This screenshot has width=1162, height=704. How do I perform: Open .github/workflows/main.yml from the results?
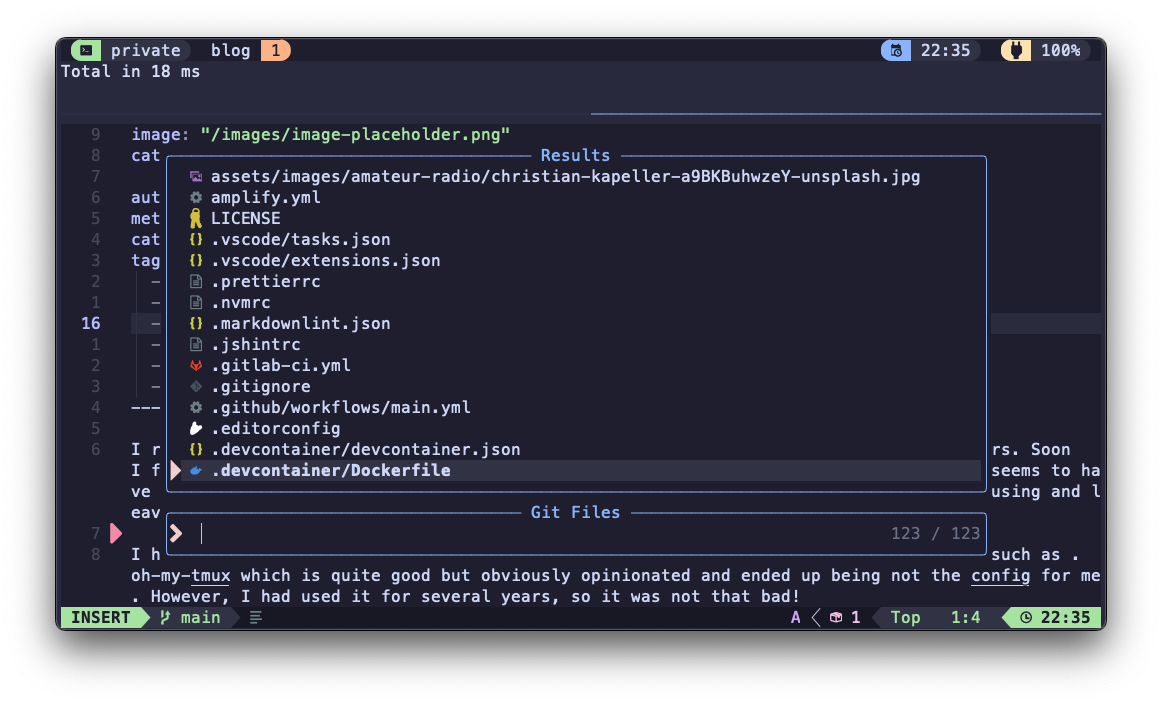(x=340, y=408)
